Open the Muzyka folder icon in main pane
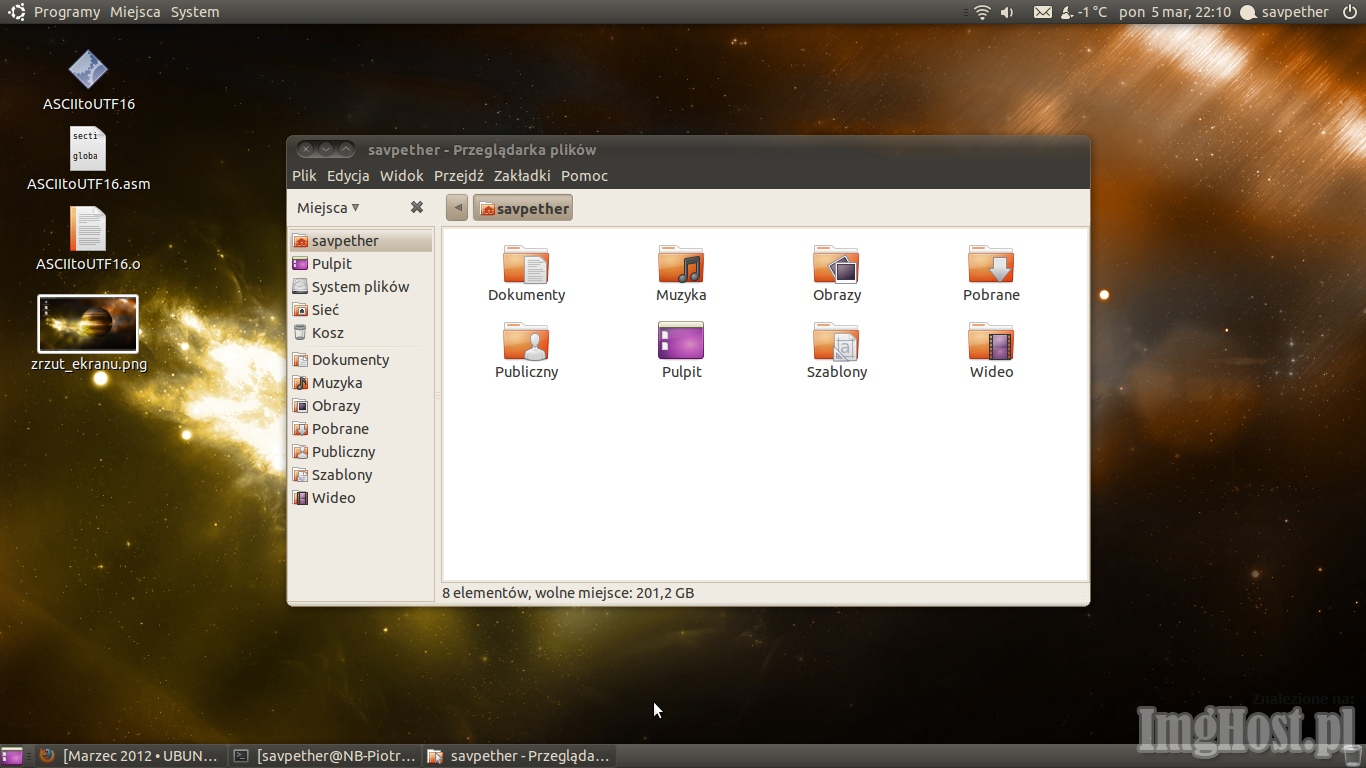The image size is (1366, 768). coord(681,266)
